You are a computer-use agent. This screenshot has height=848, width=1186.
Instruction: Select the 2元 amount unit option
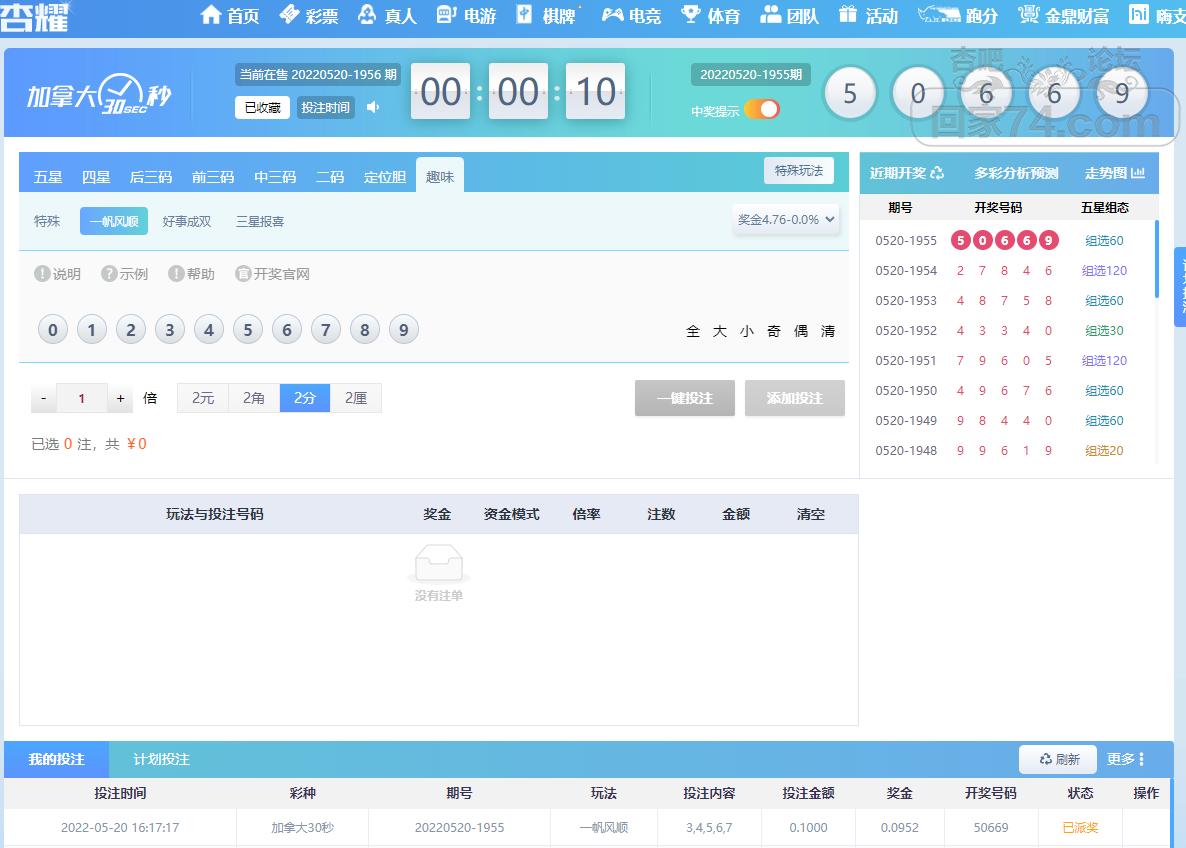click(x=203, y=398)
